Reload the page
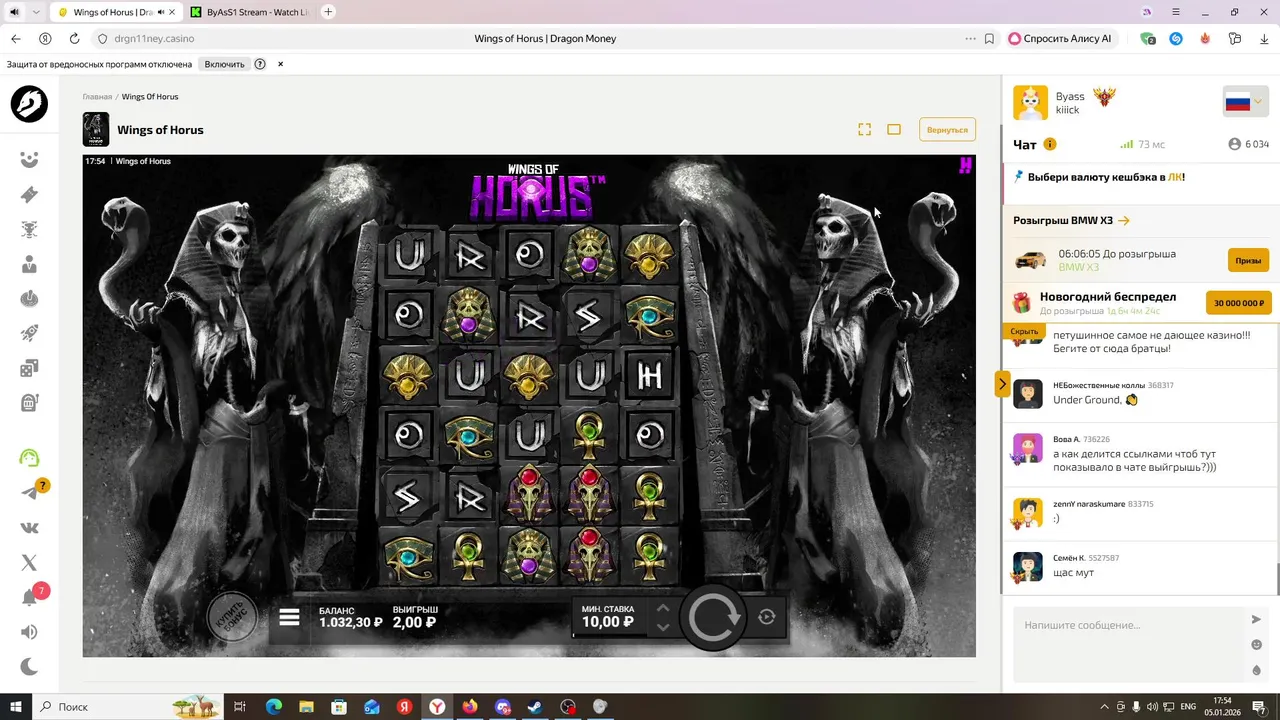This screenshot has height=720, width=1280. pyautogui.click(x=74, y=39)
